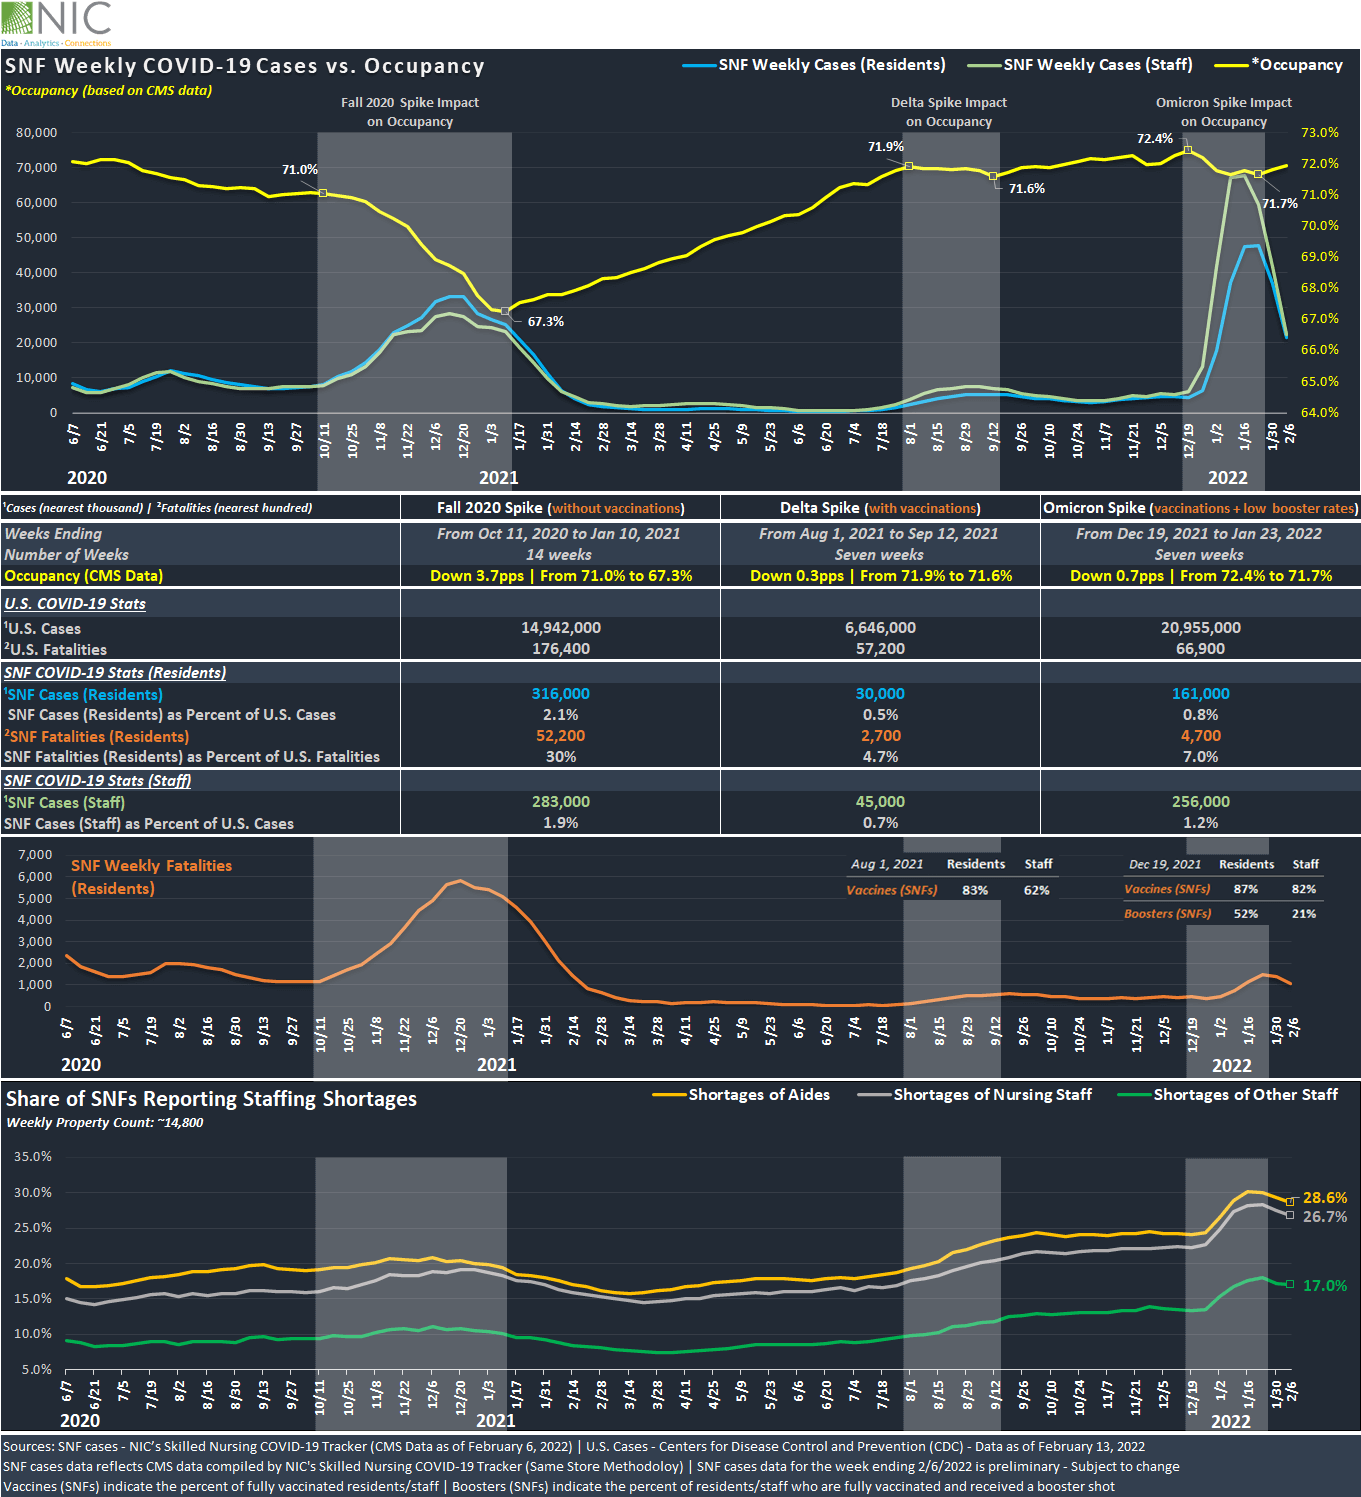Click the 17.0% other staff shortage label
This screenshot has height=1497, width=1361.
[x=1325, y=1286]
